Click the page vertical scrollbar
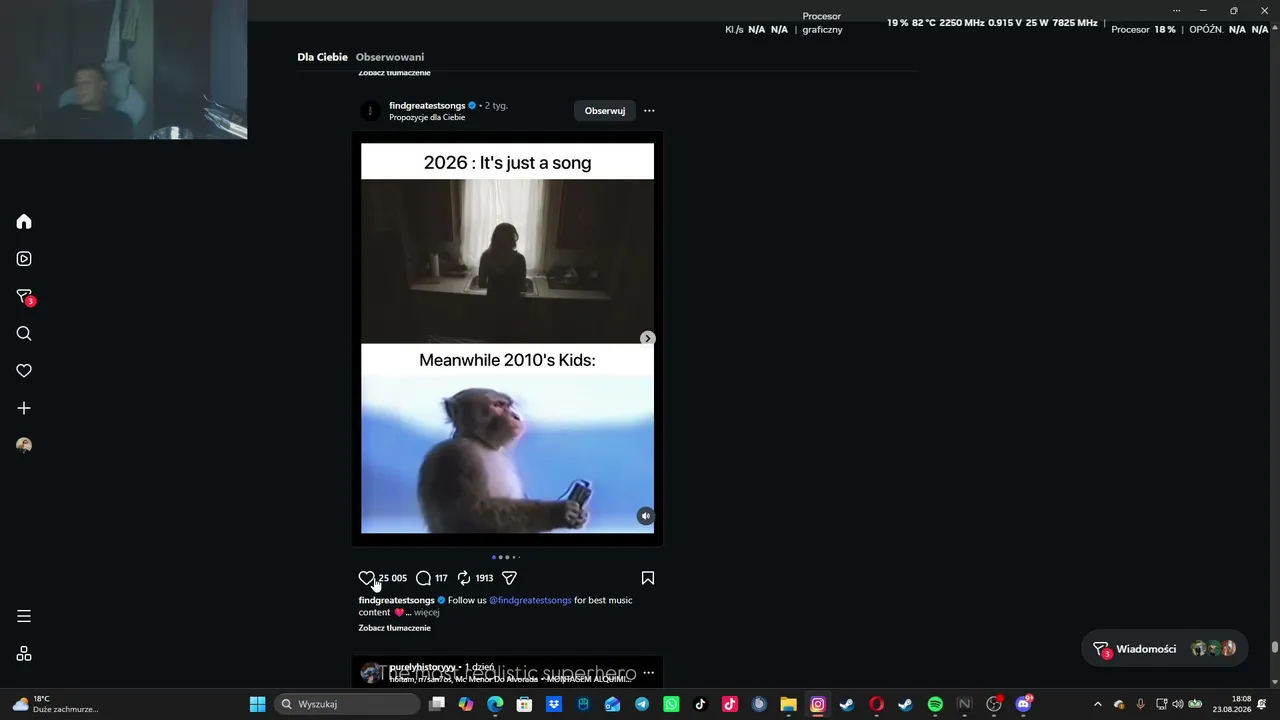This screenshot has height=720, width=1280. 1275,647
